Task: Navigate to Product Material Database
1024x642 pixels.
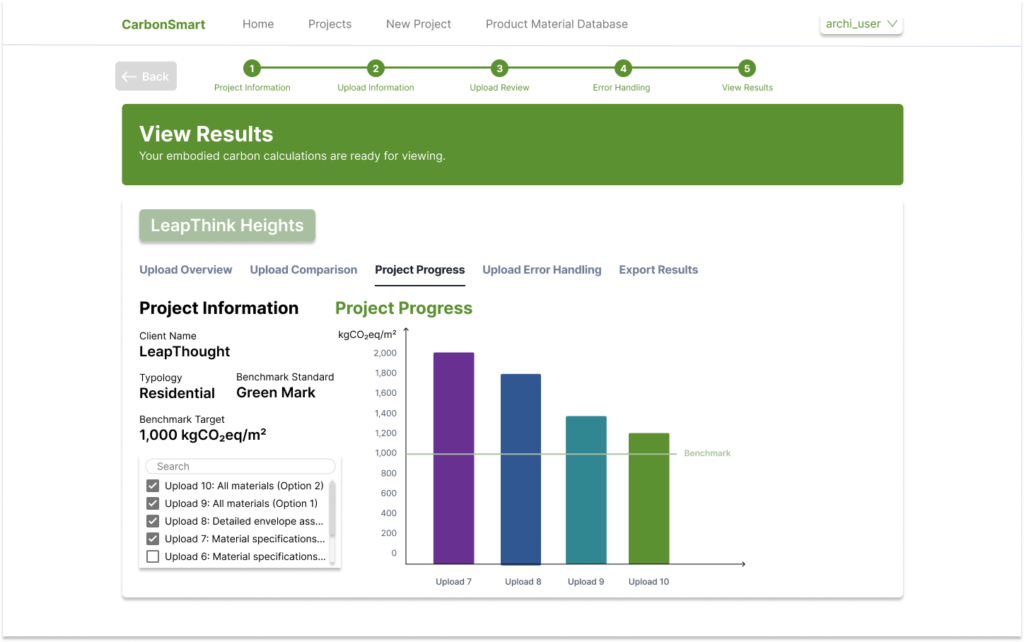Action: tap(556, 23)
